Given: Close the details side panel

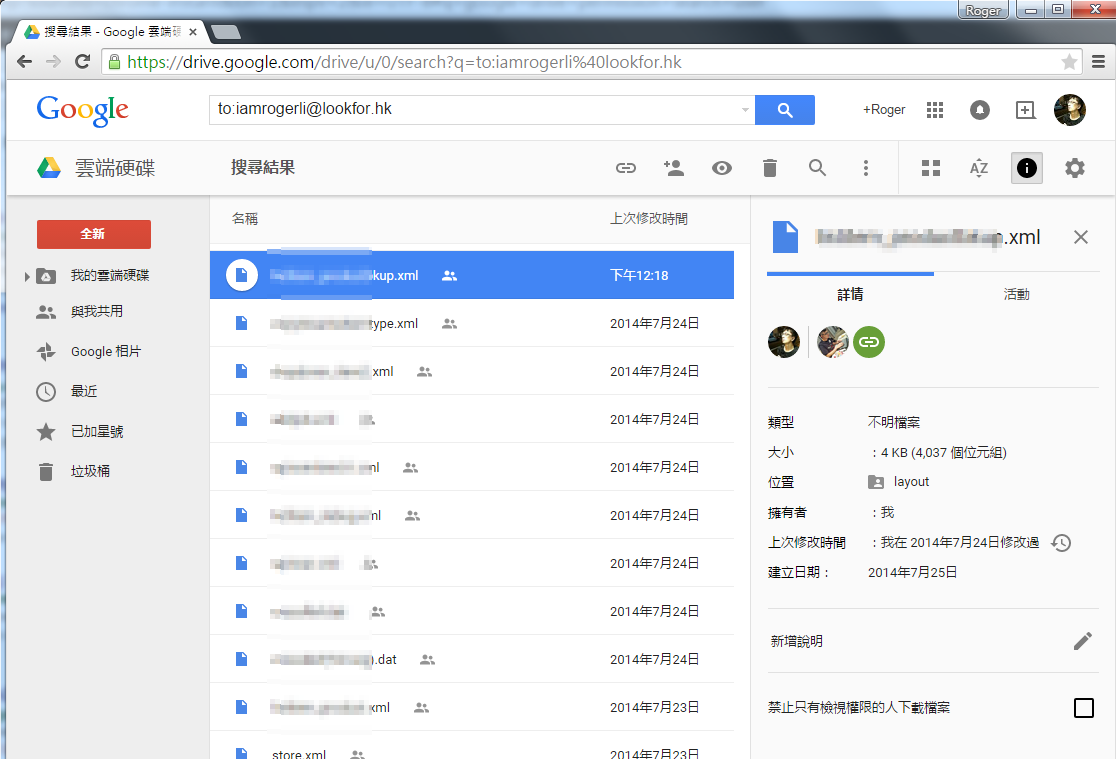Looking at the screenshot, I should pos(1080,237).
